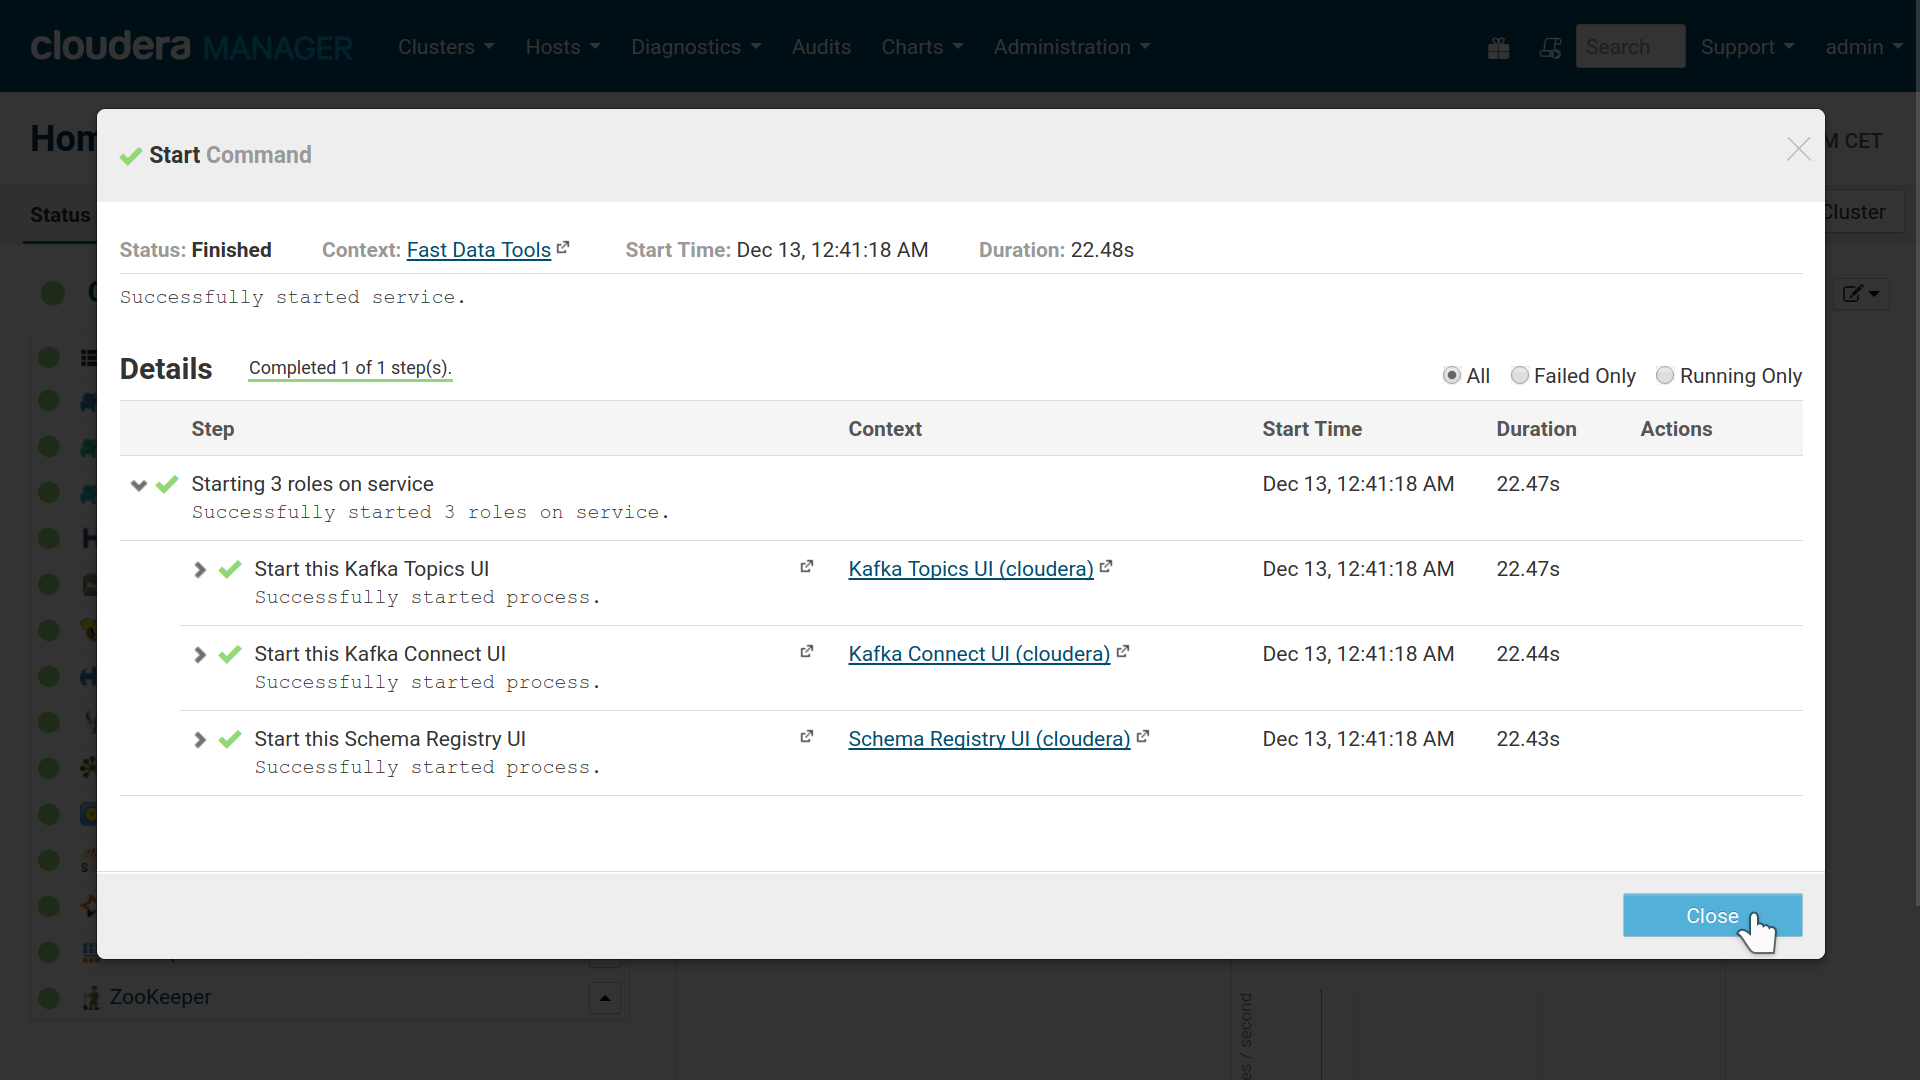Click the green checkmark next to Kafka Connect UI step

point(232,653)
